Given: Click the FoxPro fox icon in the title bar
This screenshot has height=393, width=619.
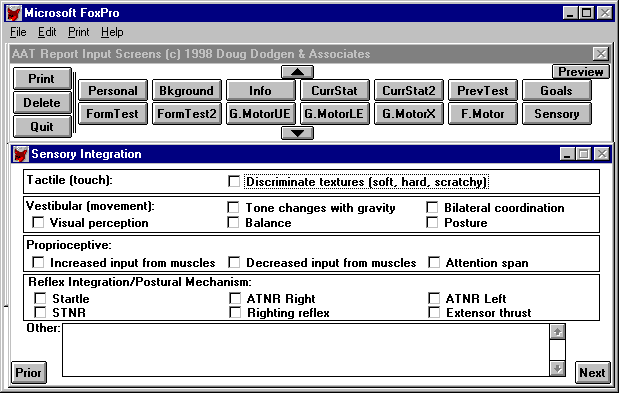Looking at the screenshot, I should (14, 13).
